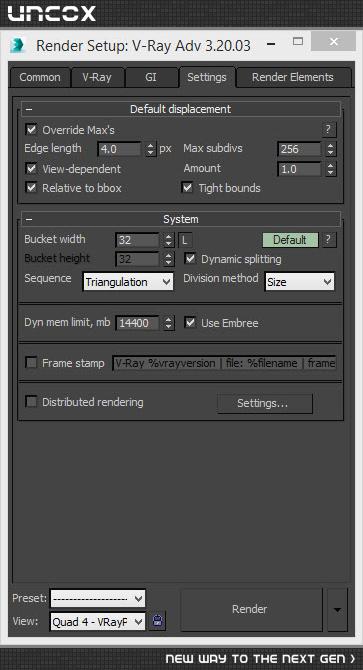This screenshot has width=363, height=670.
Task: Toggle the Tight bounds checkbox
Action: click(x=187, y=188)
